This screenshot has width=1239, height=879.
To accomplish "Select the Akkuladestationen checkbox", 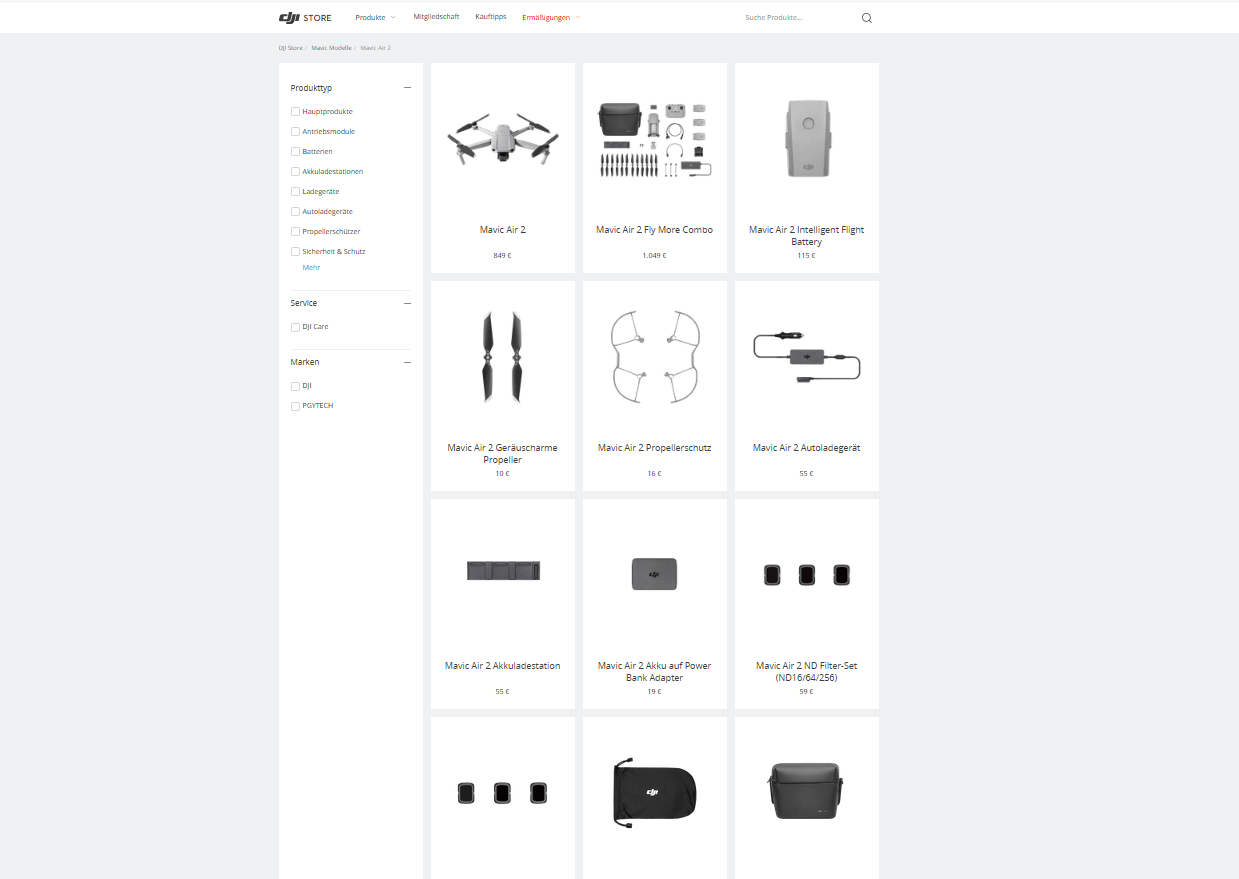I will pyautogui.click(x=295, y=172).
